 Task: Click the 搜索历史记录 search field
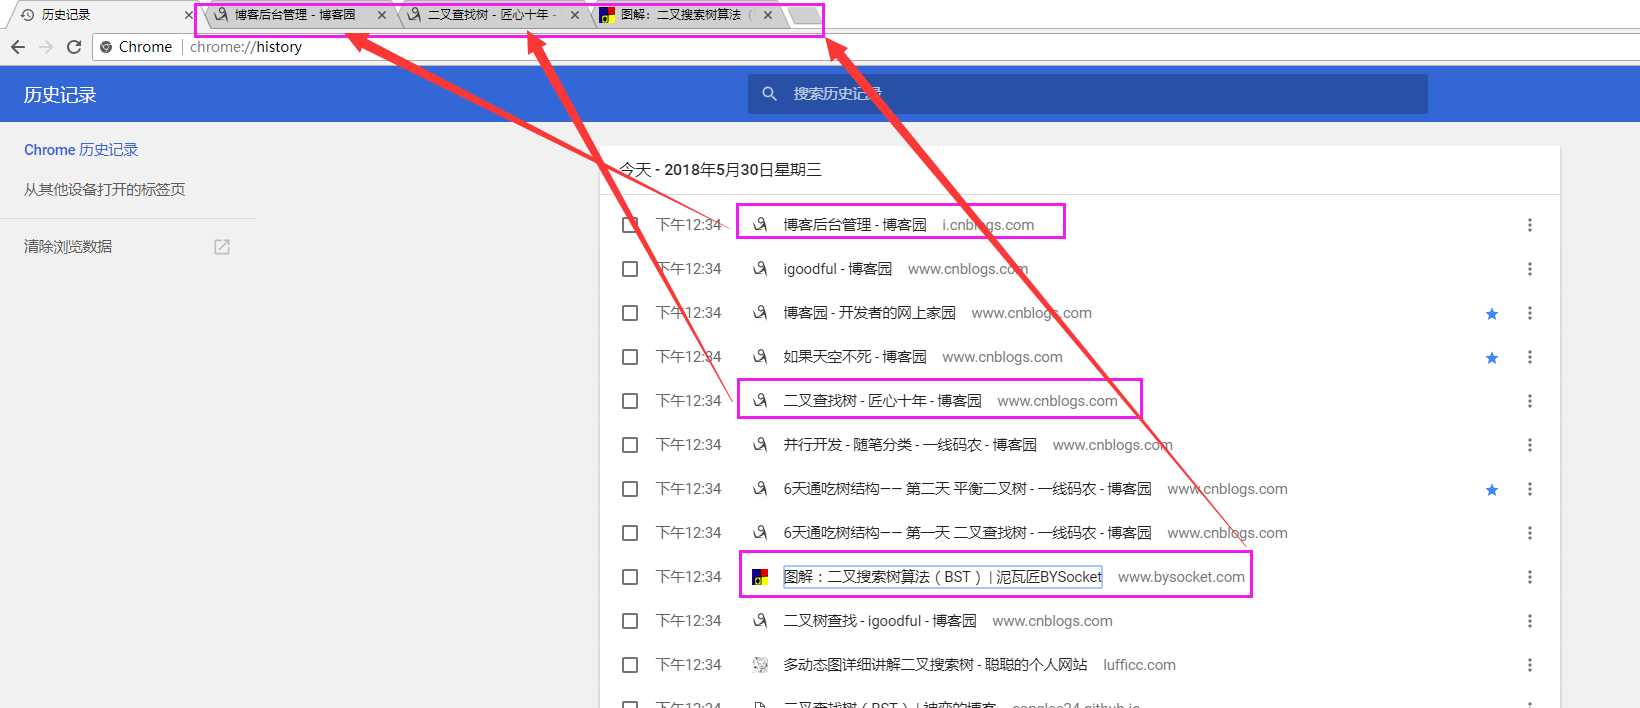[1088, 94]
